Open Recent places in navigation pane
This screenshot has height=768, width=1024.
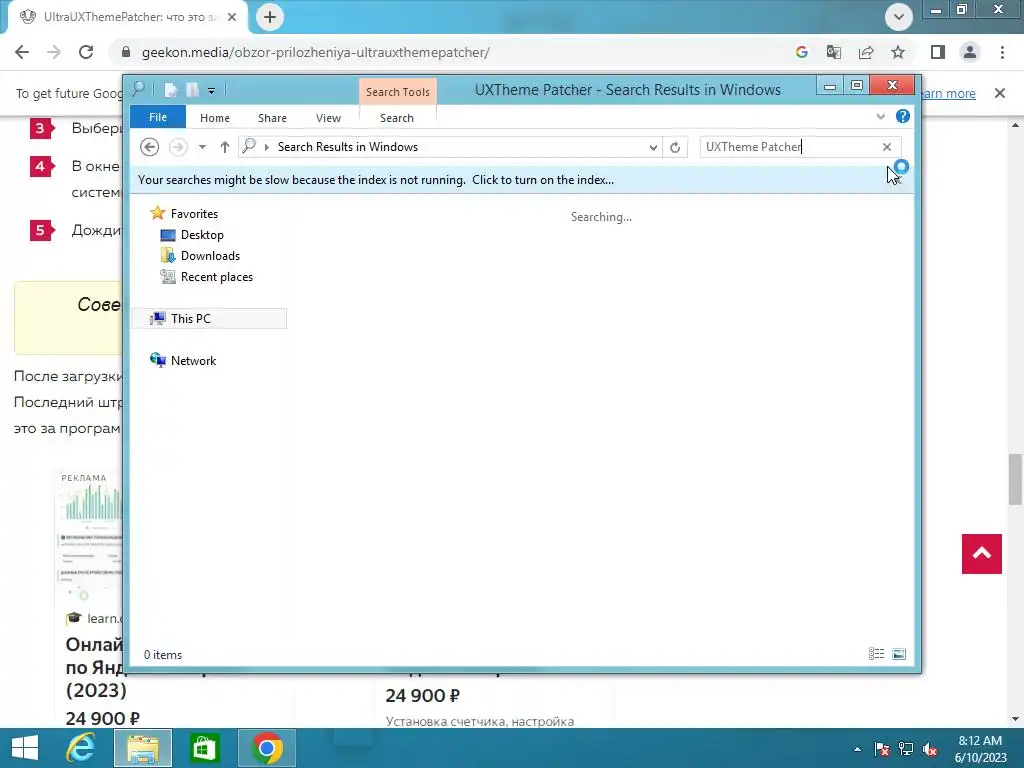(x=217, y=277)
